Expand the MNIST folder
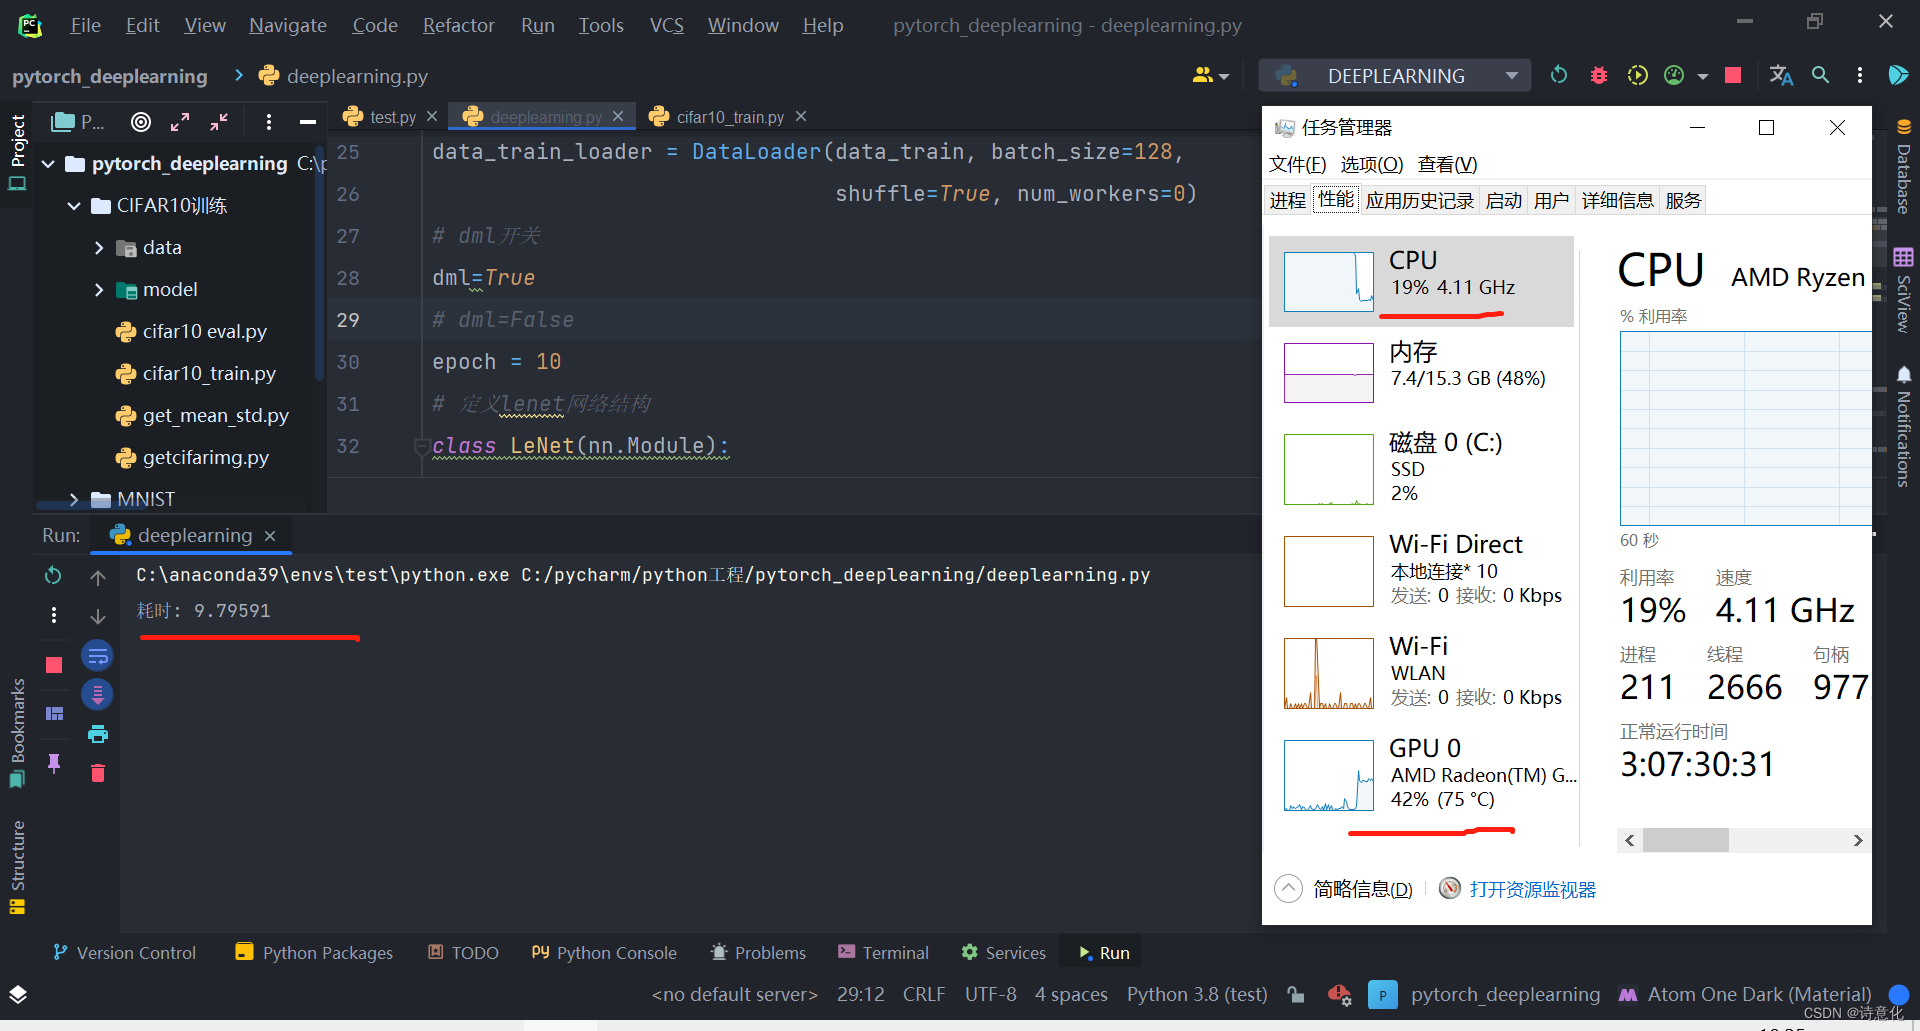 pos(74,498)
